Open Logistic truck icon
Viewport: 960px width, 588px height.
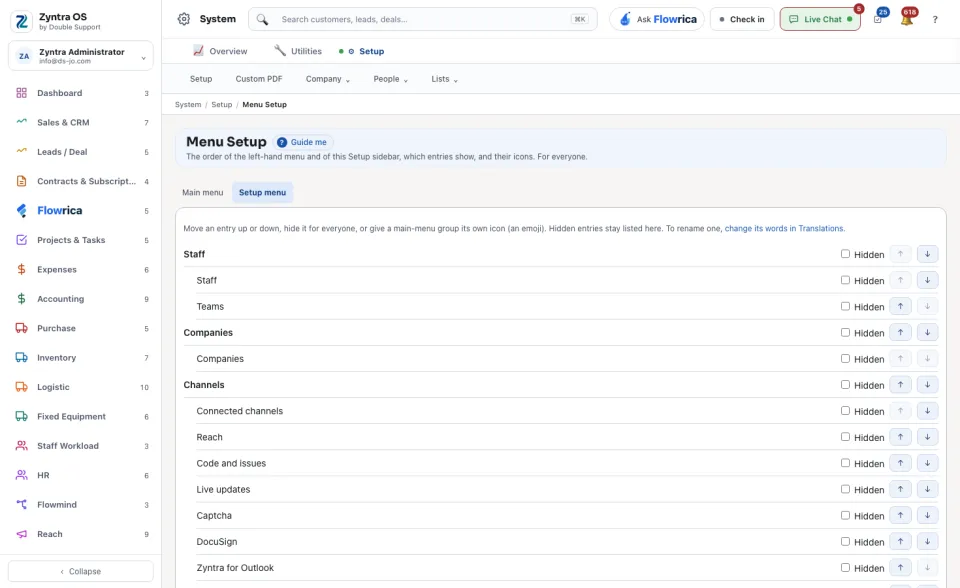pyautogui.click(x=21, y=387)
